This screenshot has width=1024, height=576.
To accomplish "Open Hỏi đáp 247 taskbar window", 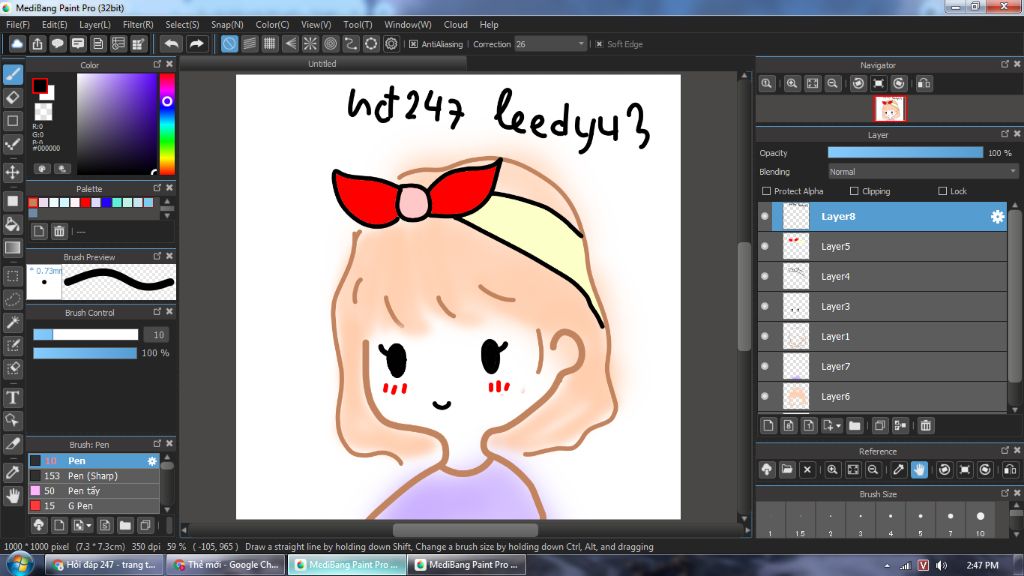I will click(104, 565).
